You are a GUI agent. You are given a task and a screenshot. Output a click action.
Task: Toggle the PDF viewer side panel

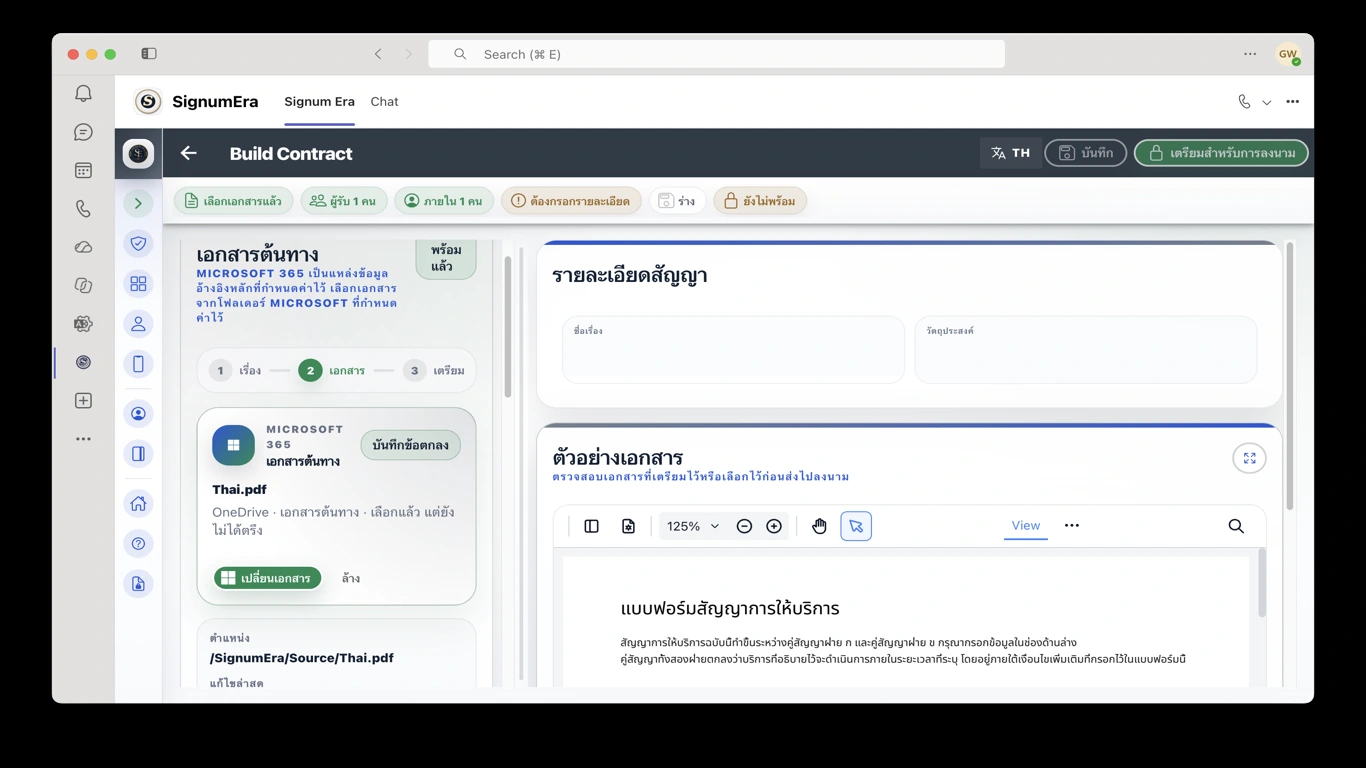[591, 526]
